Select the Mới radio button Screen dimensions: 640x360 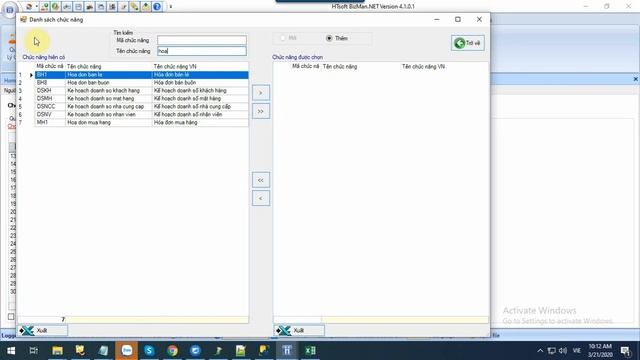click(x=283, y=38)
